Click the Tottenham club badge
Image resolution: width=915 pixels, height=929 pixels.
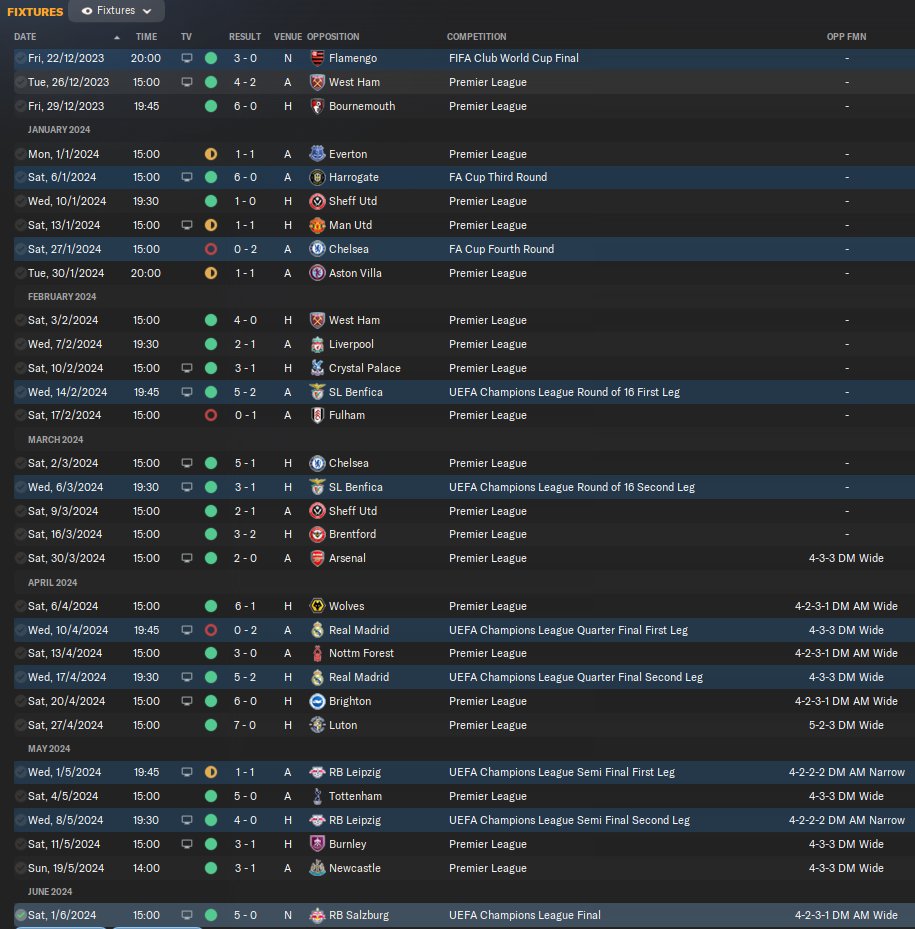318,796
